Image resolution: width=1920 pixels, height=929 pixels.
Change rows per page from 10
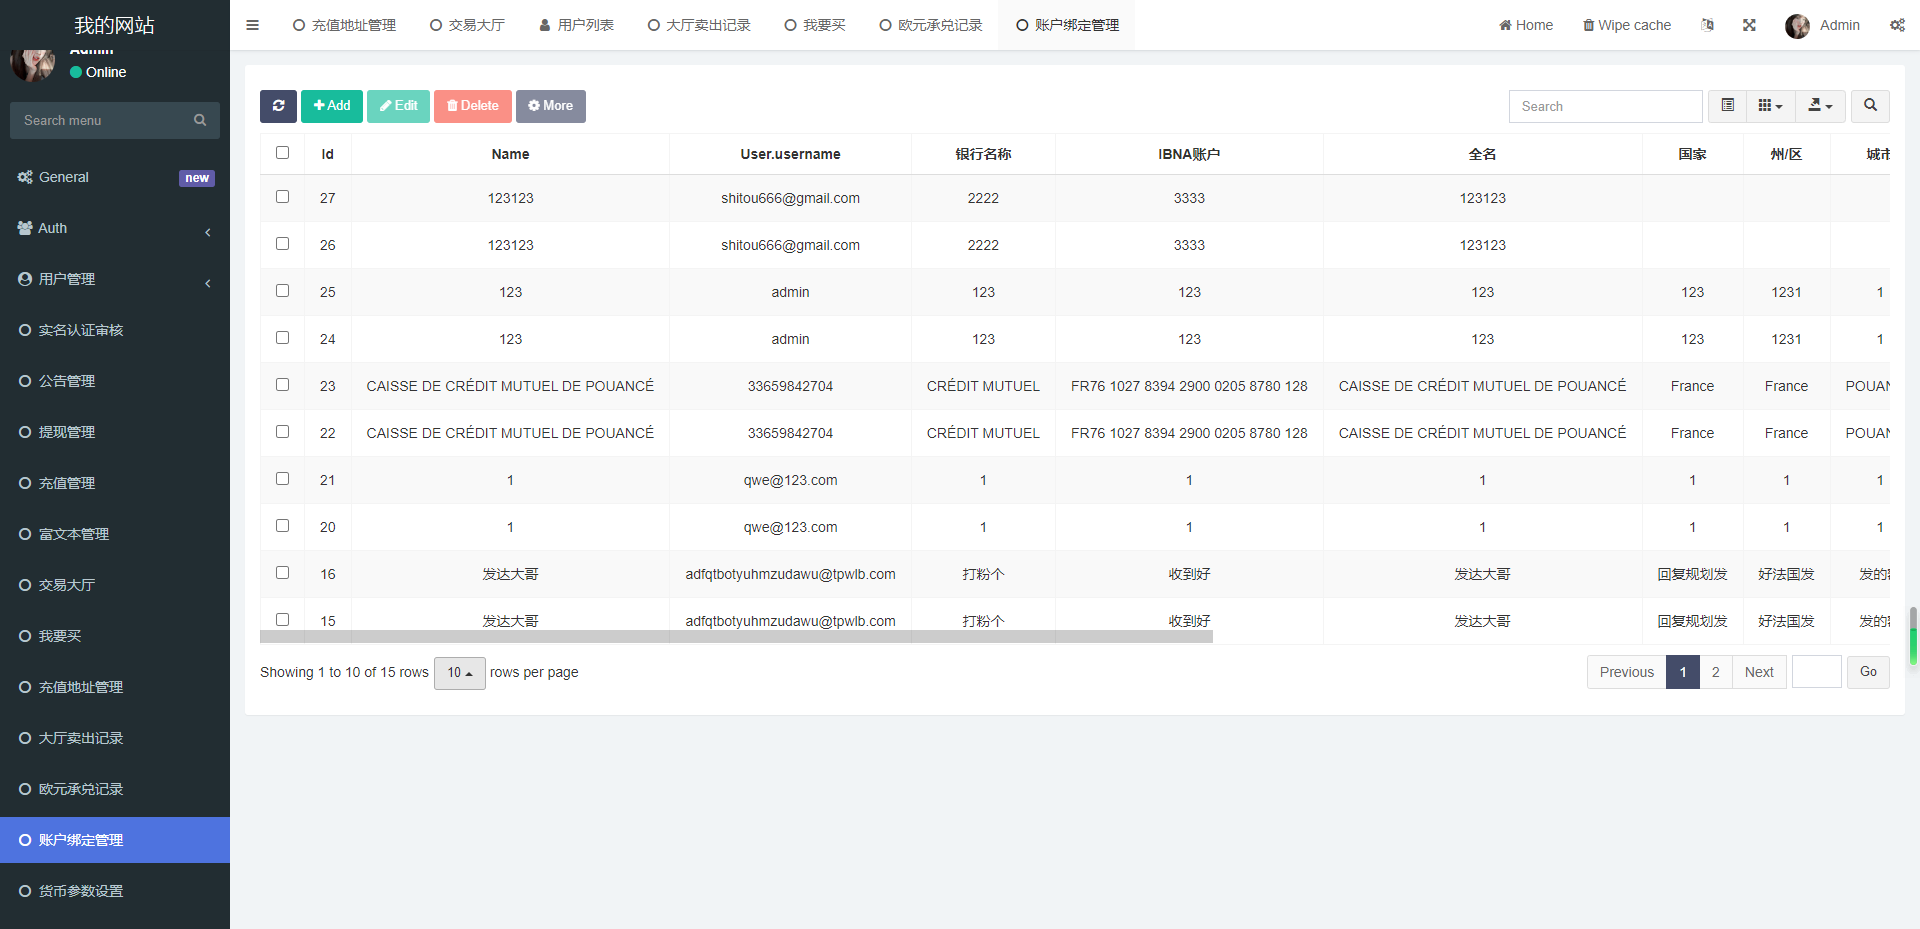(x=459, y=673)
